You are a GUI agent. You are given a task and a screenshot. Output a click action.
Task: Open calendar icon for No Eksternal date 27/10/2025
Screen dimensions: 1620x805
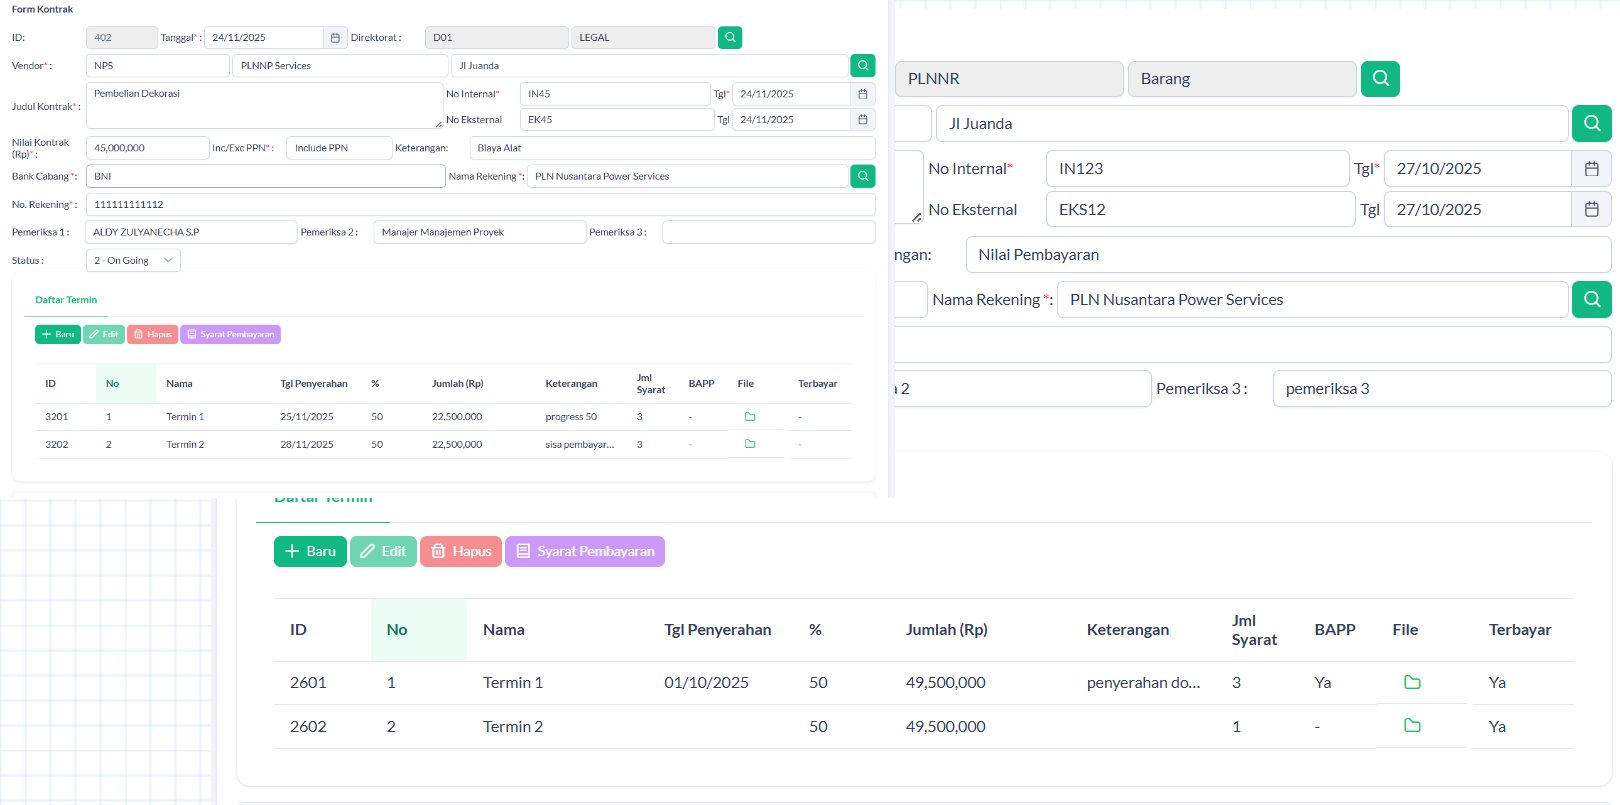pos(1591,210)
